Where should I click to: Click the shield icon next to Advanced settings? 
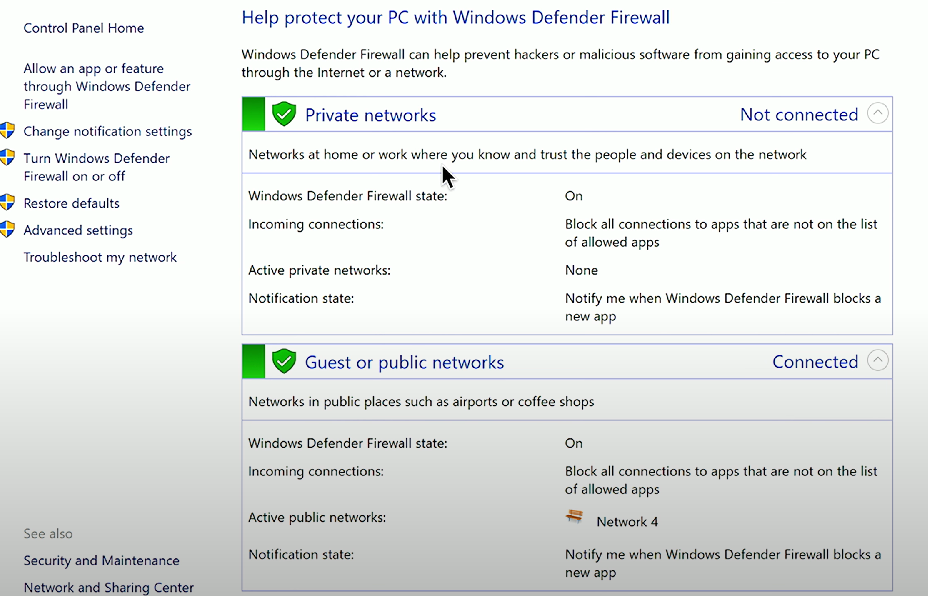7,230
